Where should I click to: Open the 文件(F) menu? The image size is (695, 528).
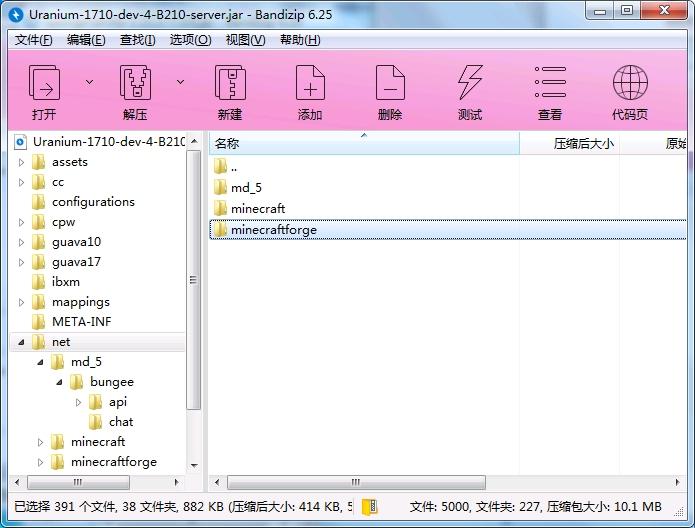tap(33, 40)
